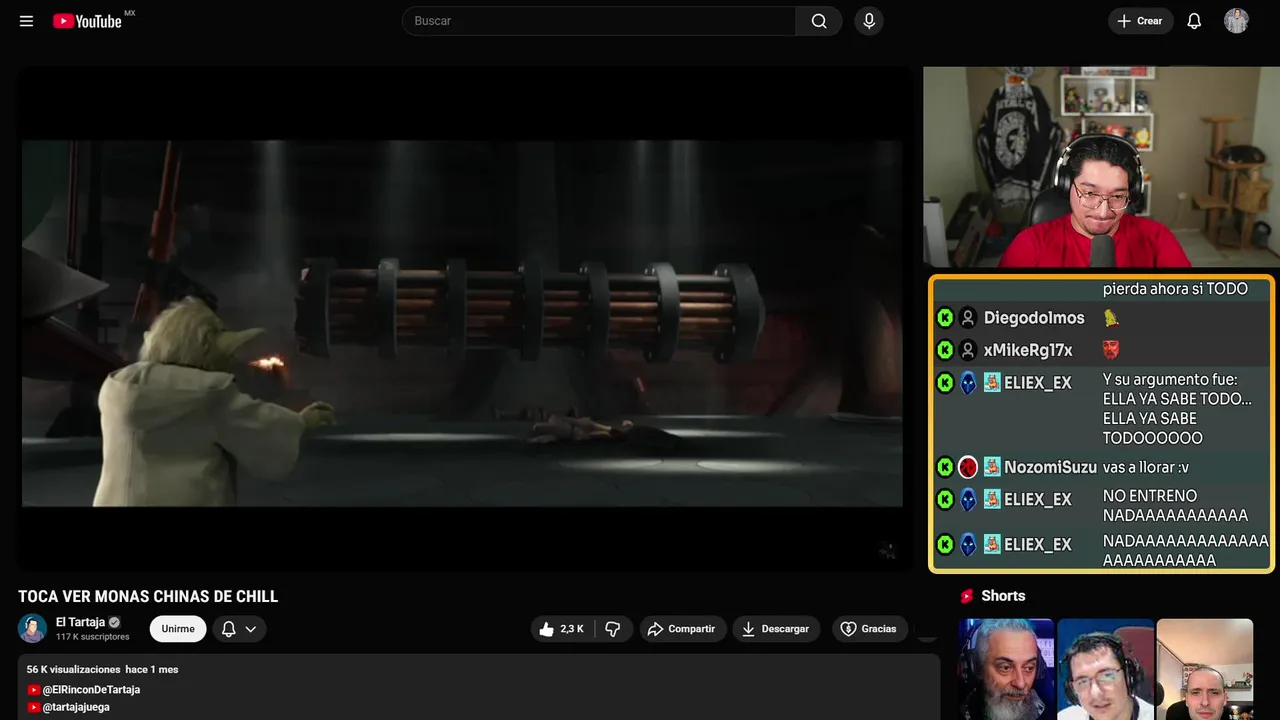Focus the Buscar search field
Viewport: 1280px width, 720px height.
pyautogui.click(x=599, y=21)
